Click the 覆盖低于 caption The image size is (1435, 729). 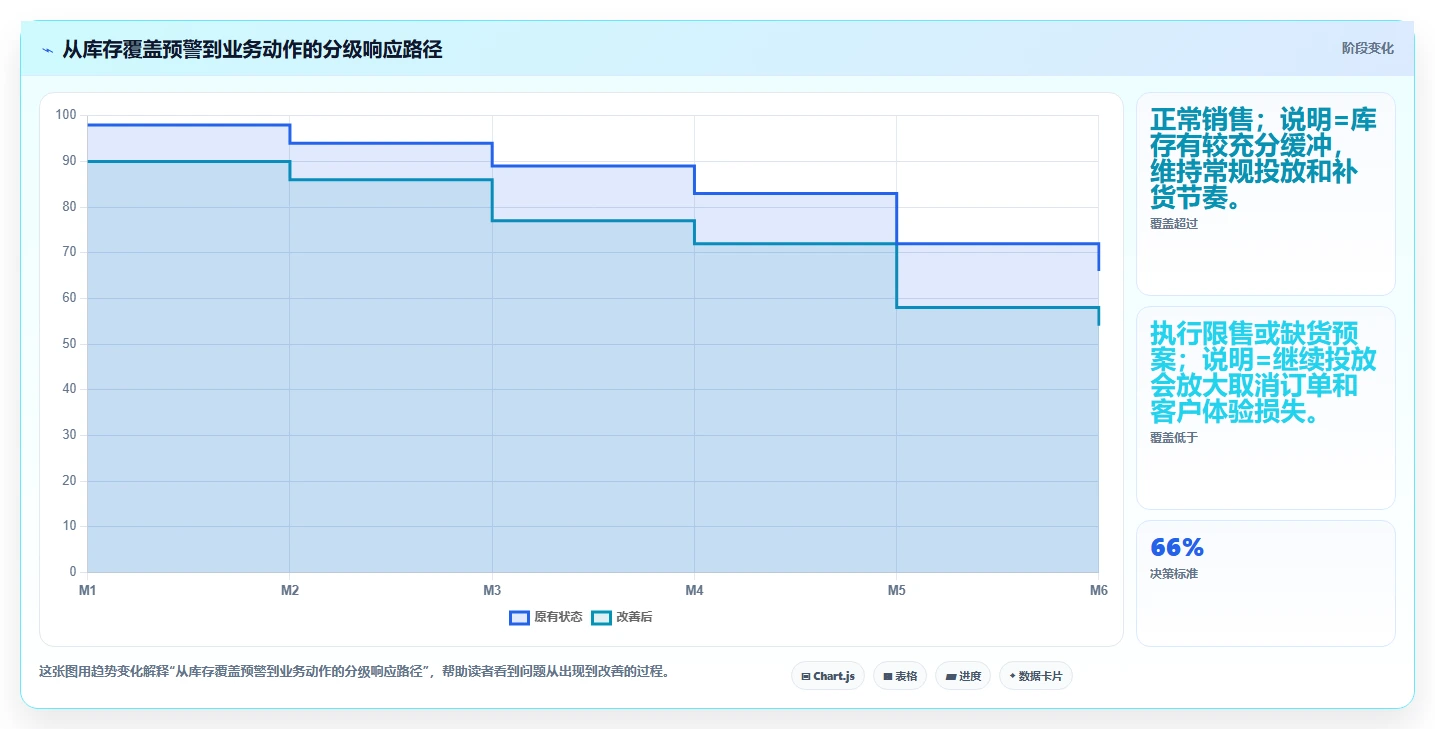pos(1174,438)
